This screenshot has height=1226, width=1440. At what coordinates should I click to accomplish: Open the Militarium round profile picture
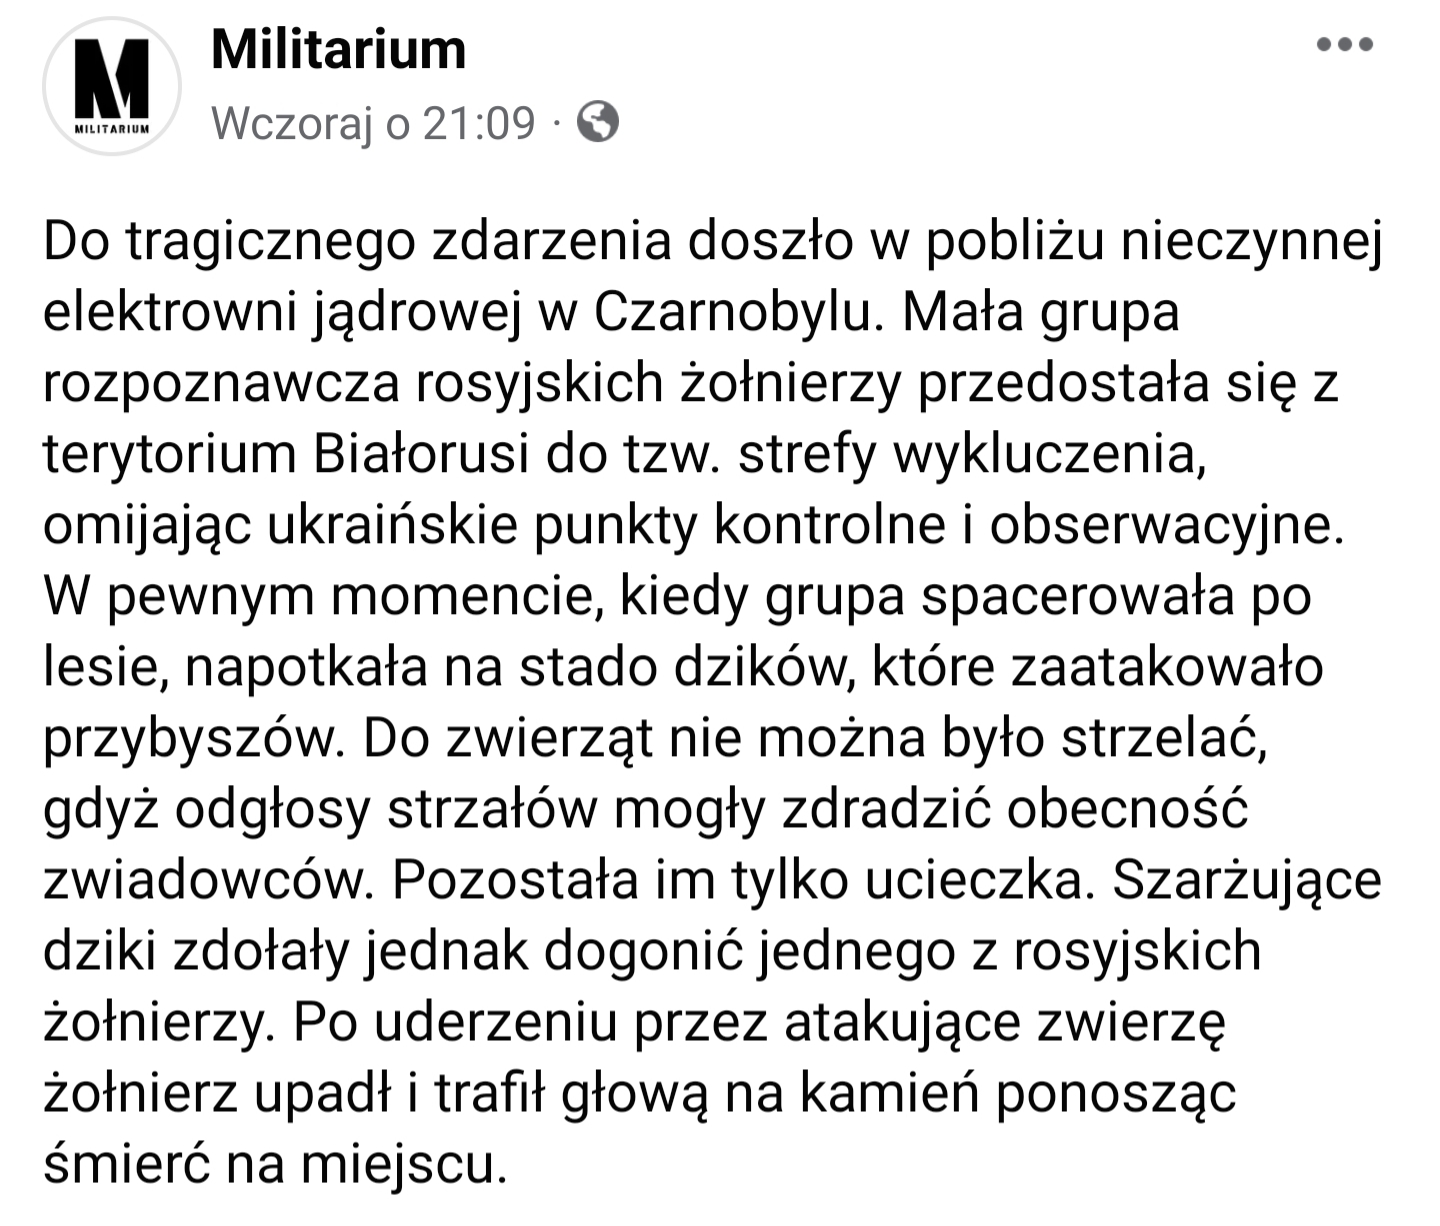tap(112, 86)
